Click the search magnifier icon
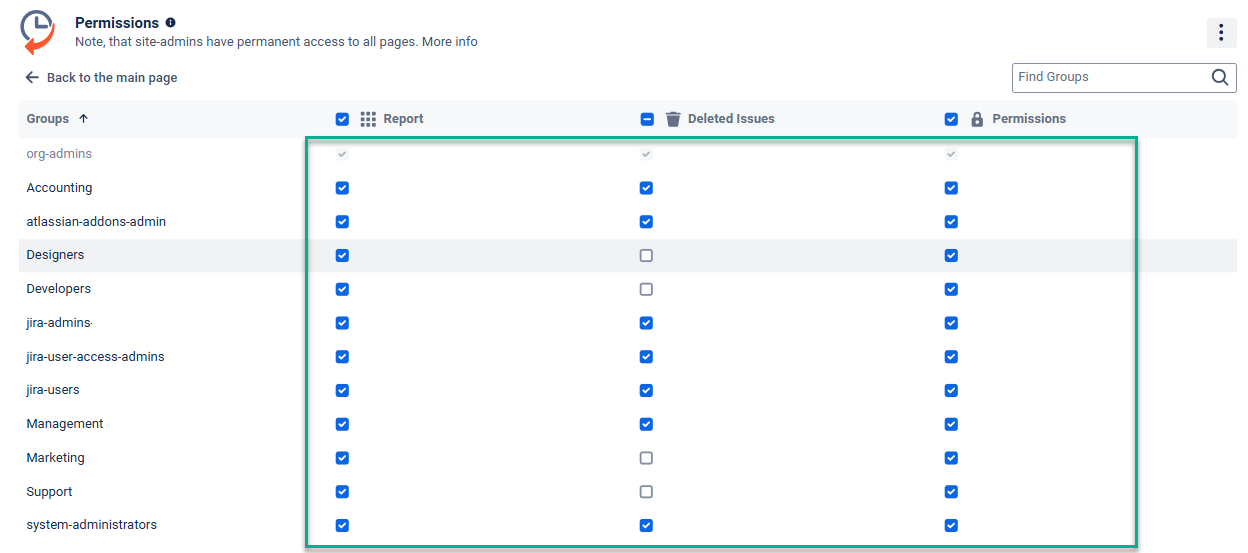The image size is (1248, 553). (1220, 77)
